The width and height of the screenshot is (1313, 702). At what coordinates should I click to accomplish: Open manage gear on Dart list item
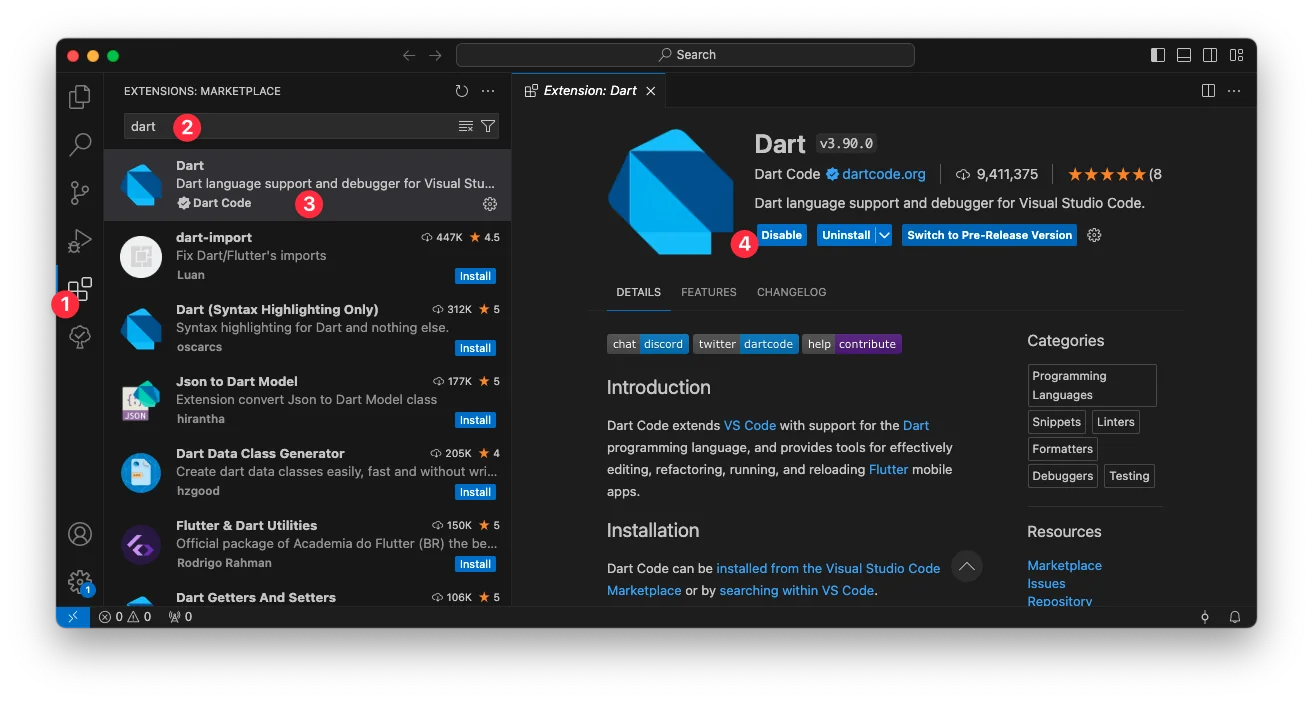[x=490, y=204]
